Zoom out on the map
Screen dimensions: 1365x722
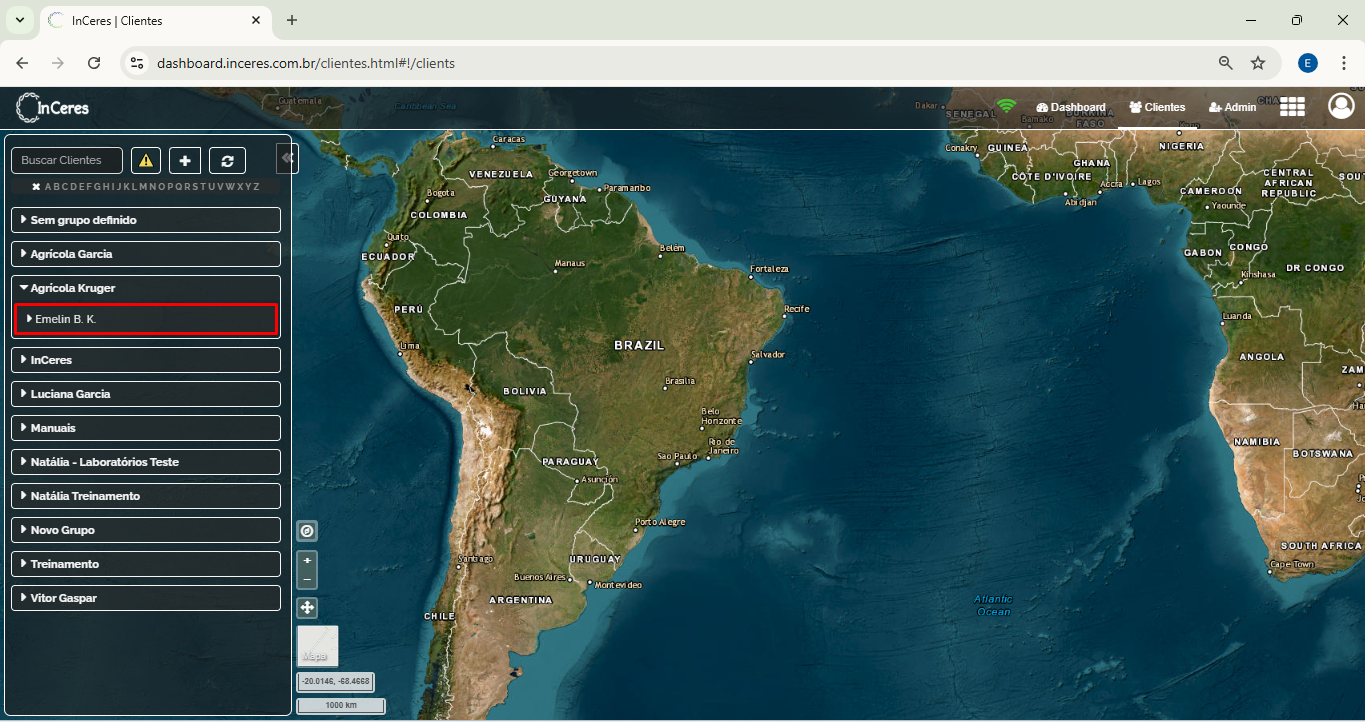click(x=307, y=579)
